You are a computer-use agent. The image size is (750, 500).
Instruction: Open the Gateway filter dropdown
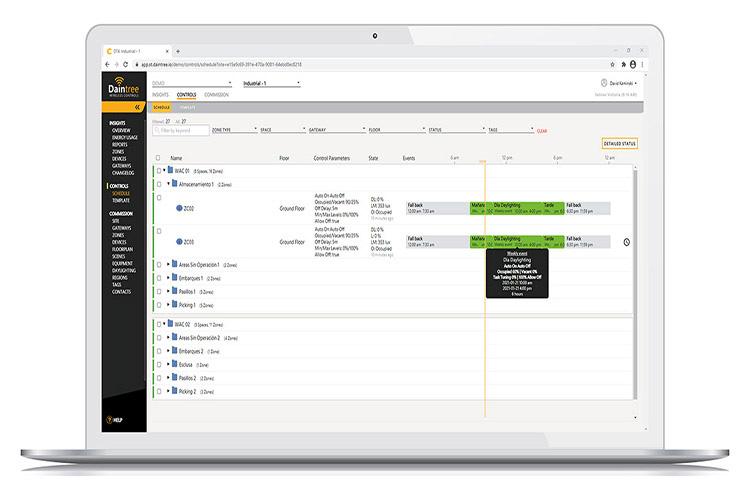coord(337,130)
